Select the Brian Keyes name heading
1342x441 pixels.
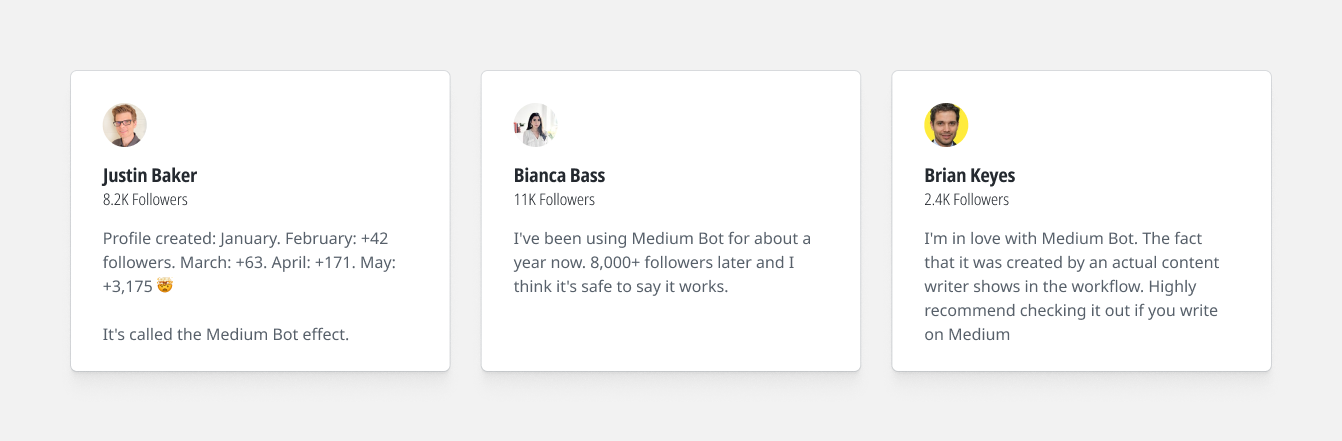click(x=969, y=176)
